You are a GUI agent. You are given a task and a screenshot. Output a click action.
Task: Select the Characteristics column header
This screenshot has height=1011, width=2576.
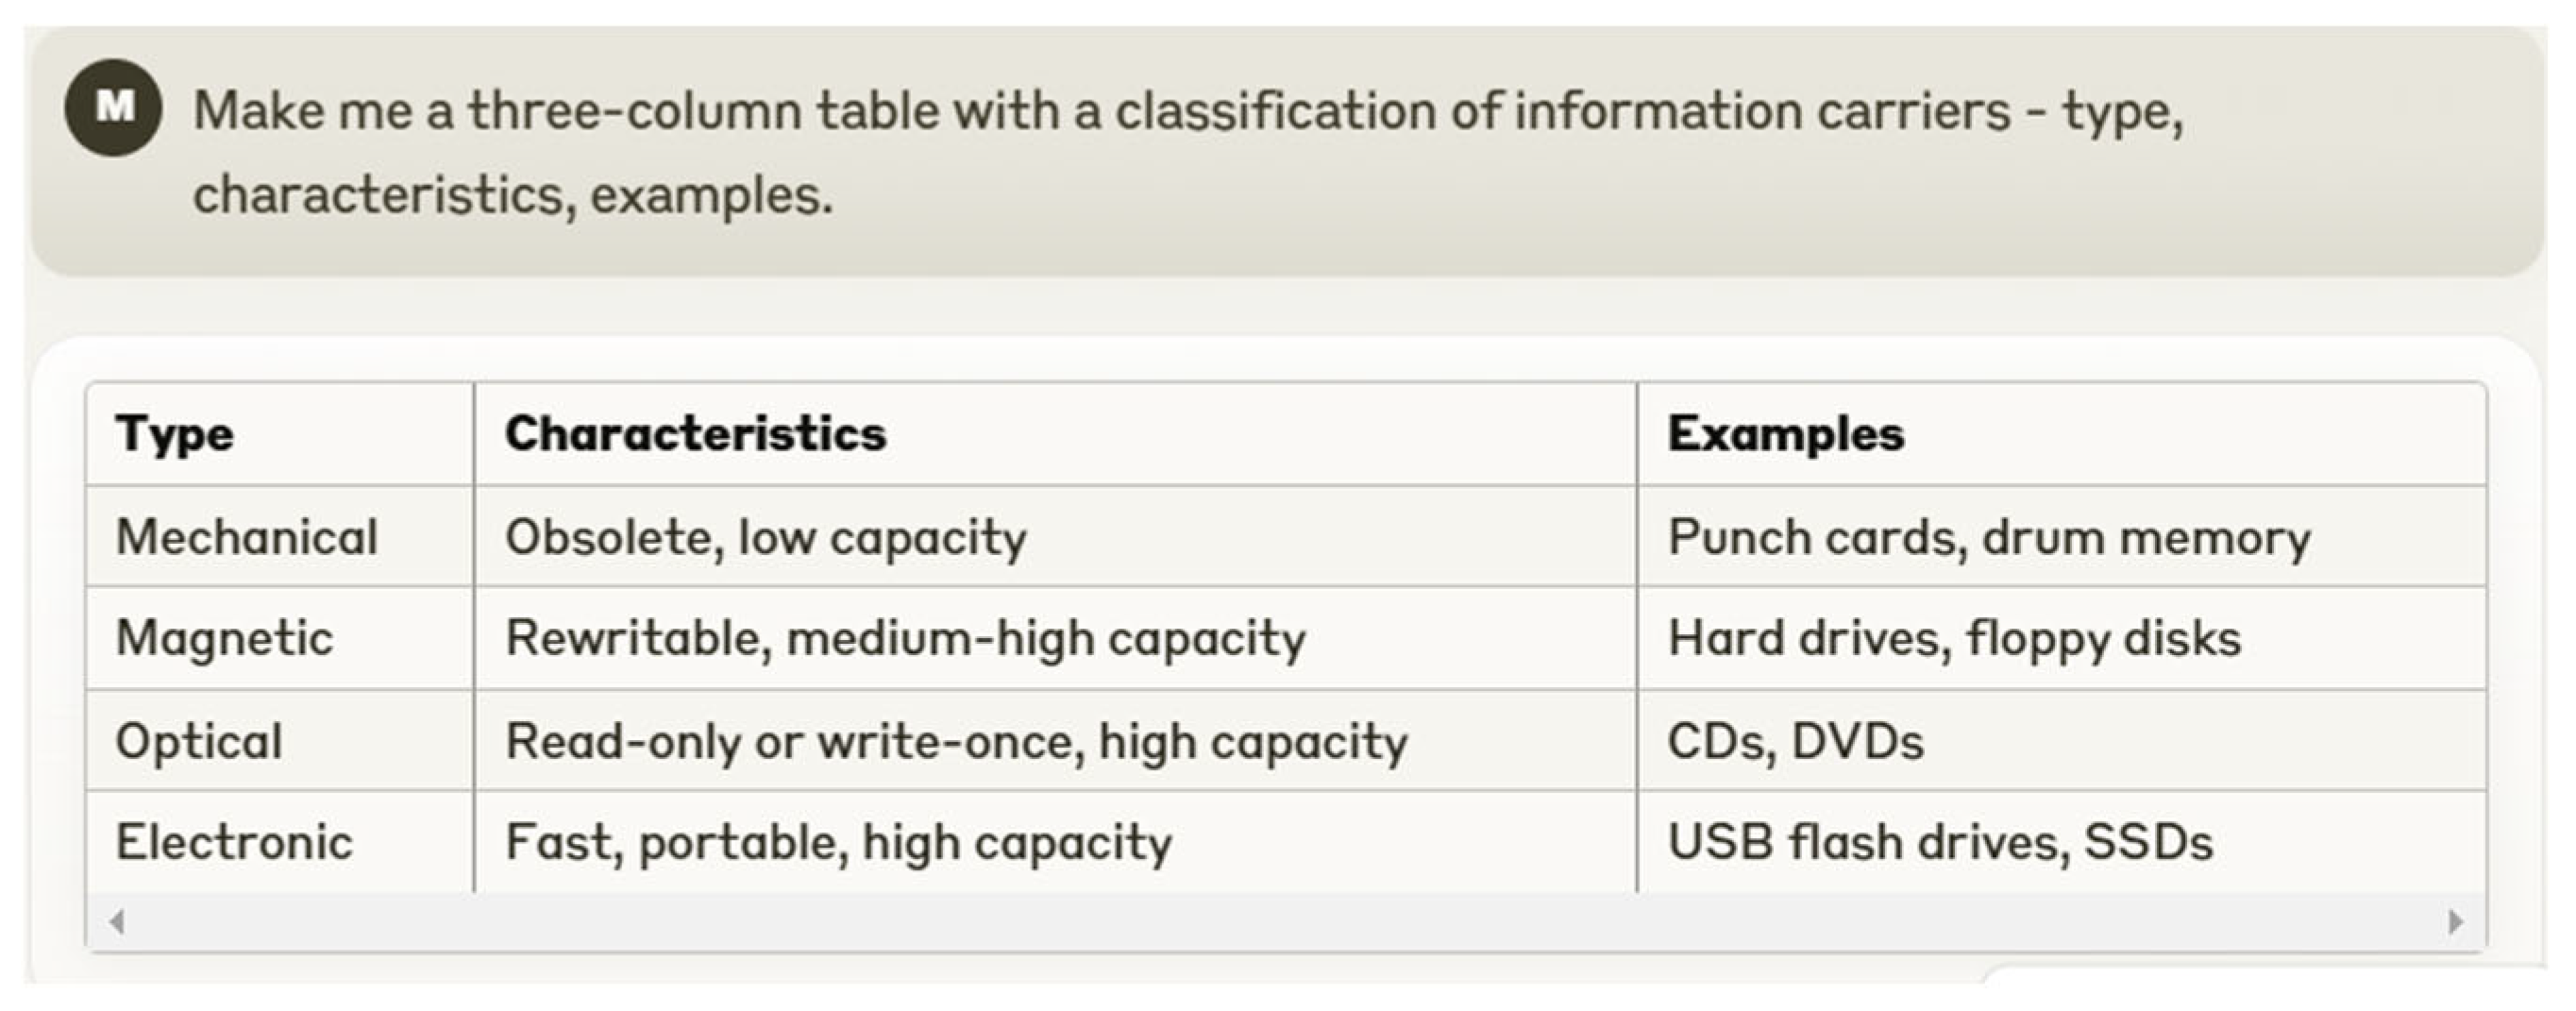click(x=696, y=434)
